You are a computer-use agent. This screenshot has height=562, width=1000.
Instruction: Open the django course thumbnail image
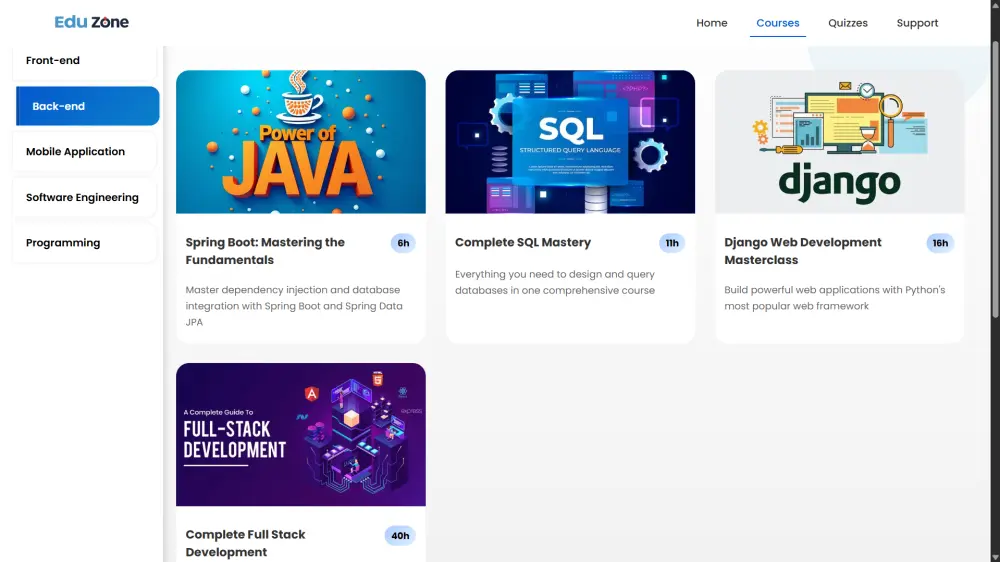(x=839, y=142)
